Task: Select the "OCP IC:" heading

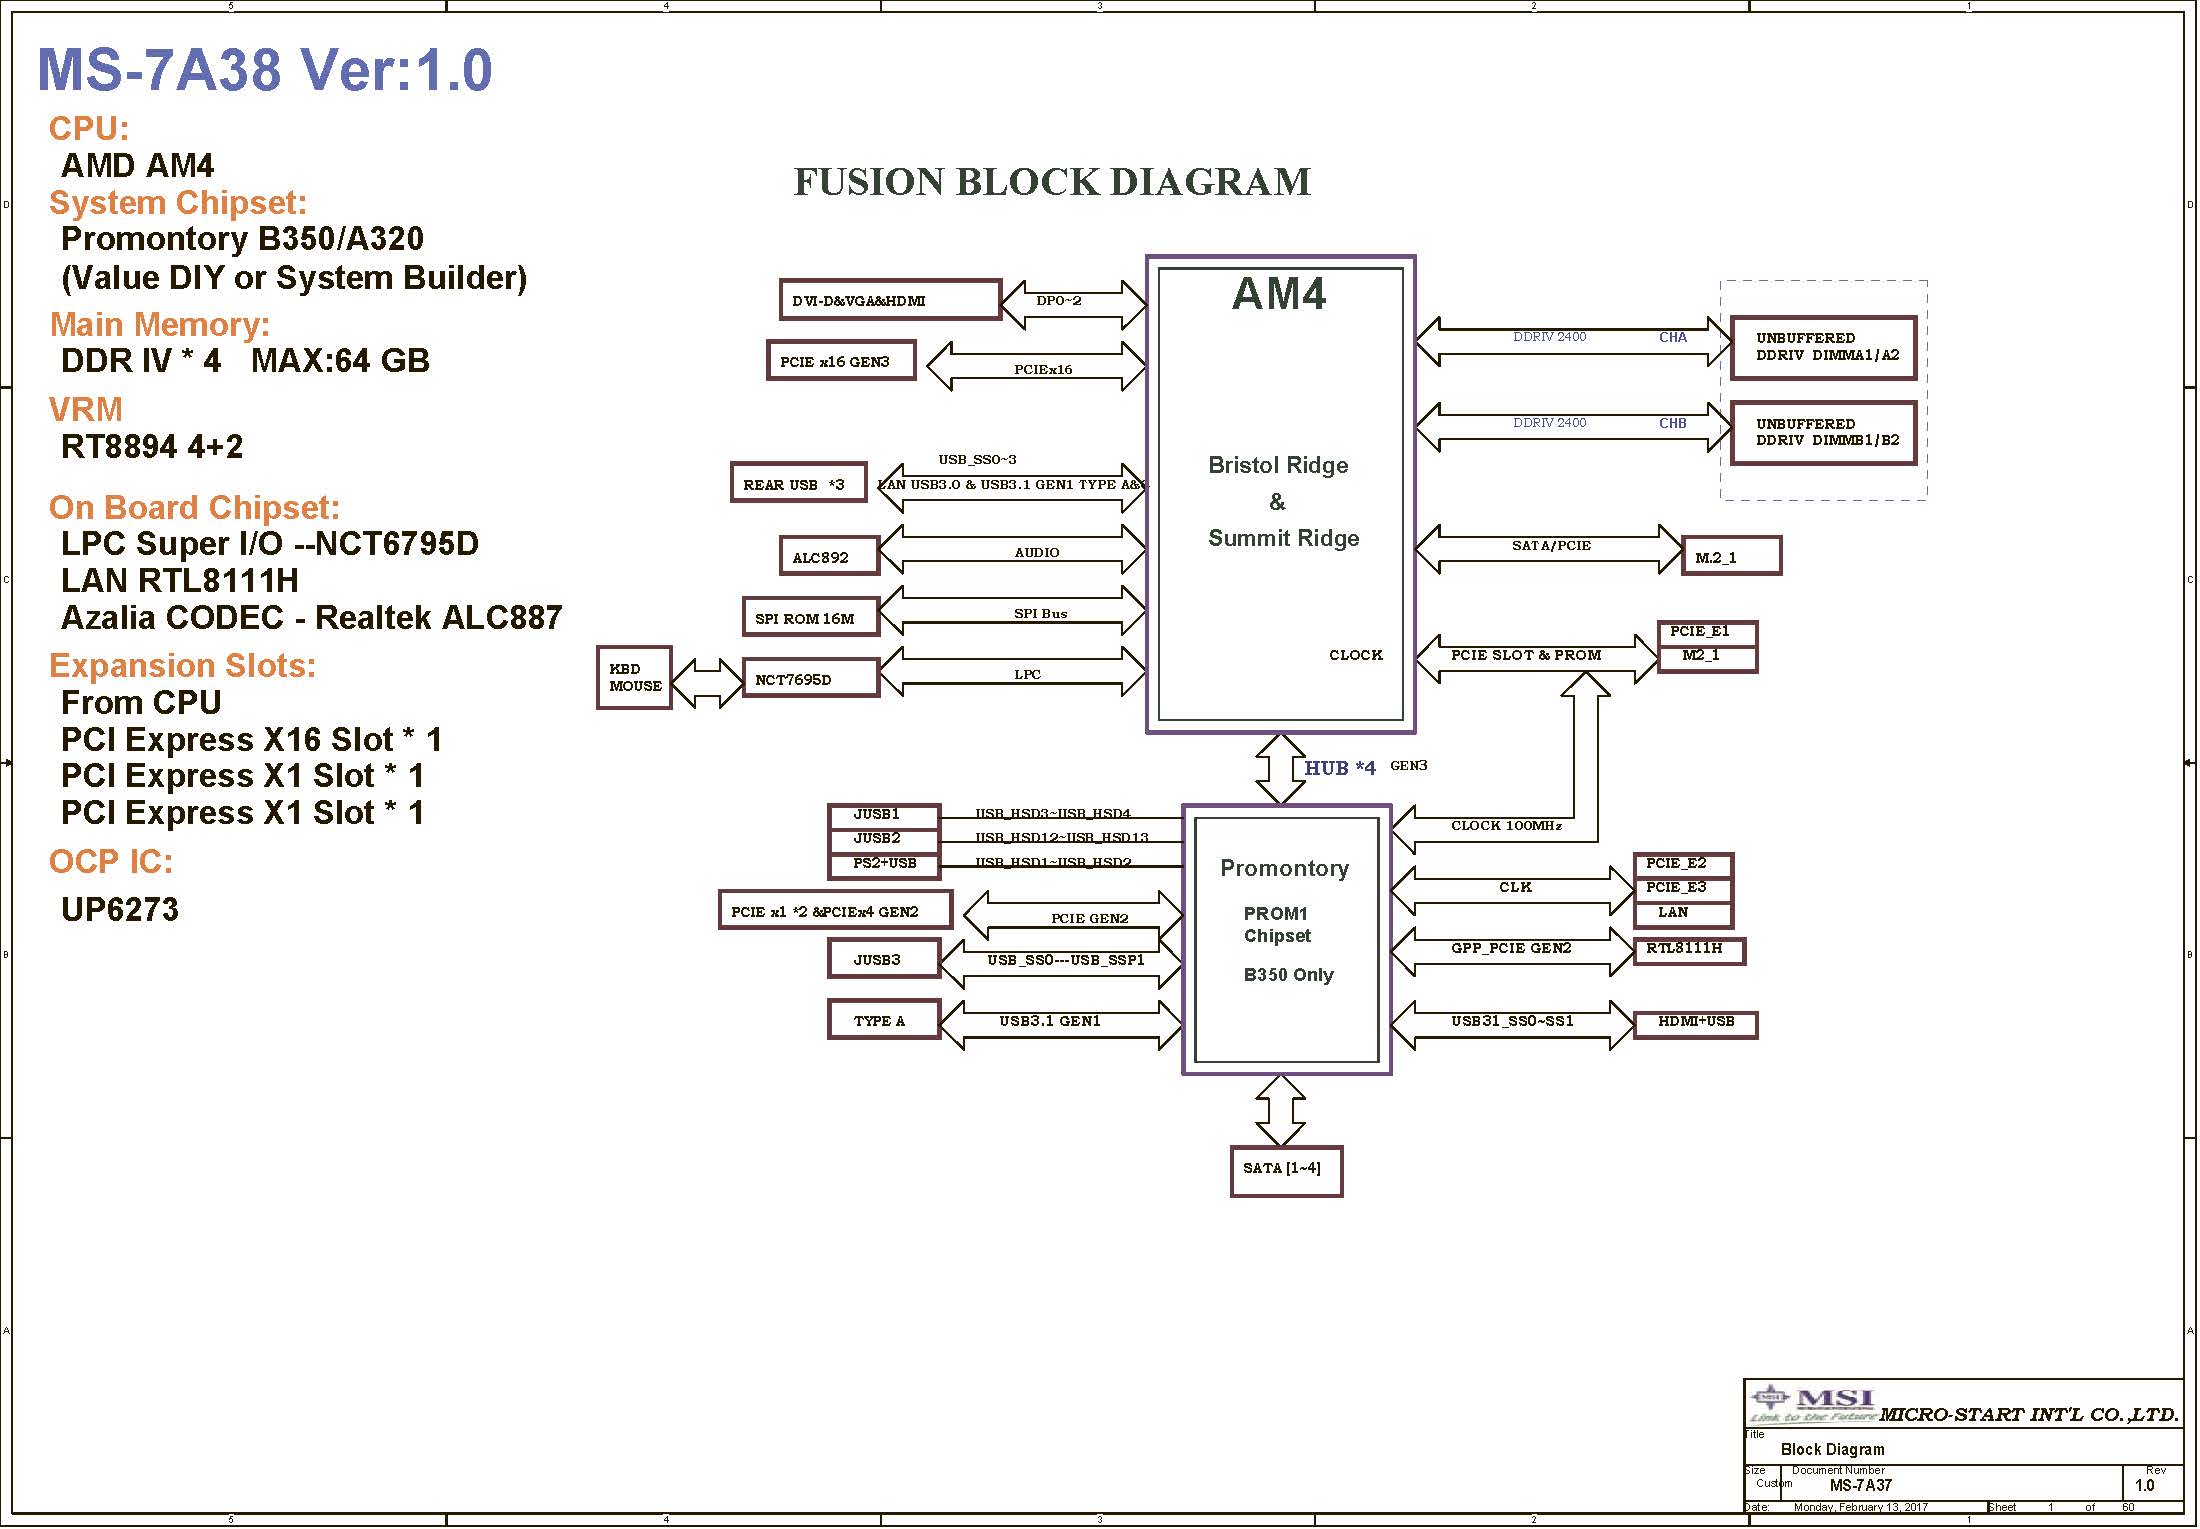Action: pyautogui.click(x=111, y=862)
